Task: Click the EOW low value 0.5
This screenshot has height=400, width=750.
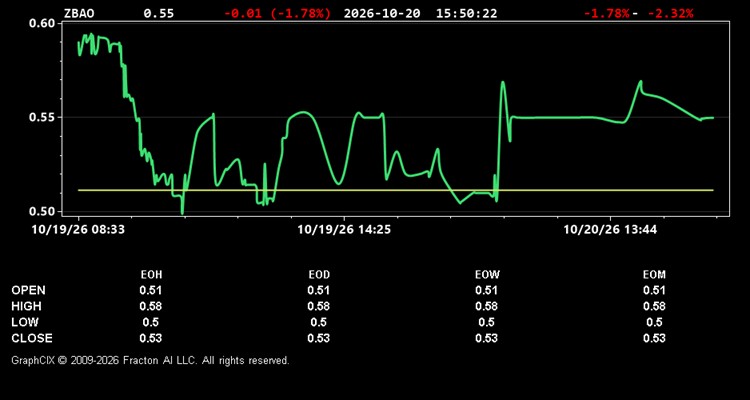Action: [486, 322]
